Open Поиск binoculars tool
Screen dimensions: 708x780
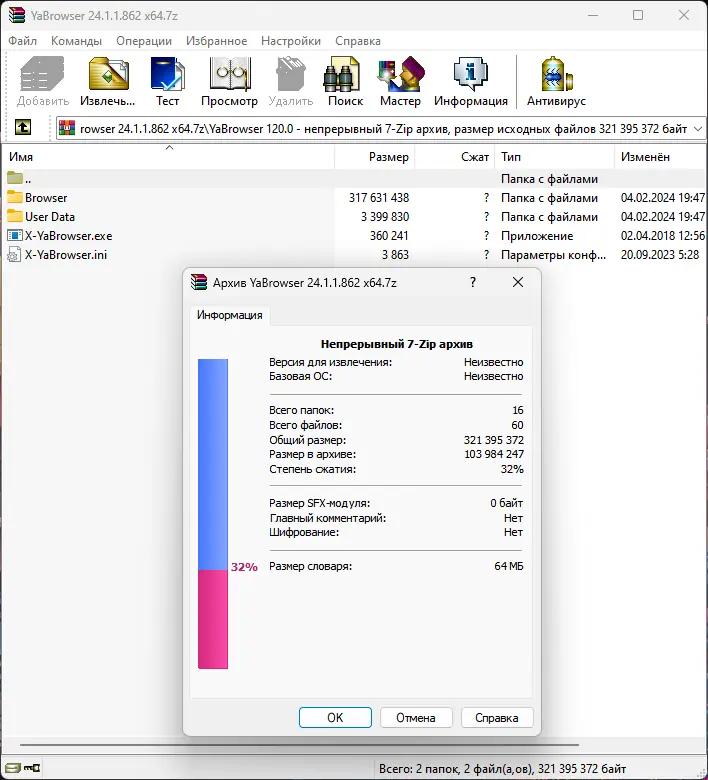(x=342, y=74)
